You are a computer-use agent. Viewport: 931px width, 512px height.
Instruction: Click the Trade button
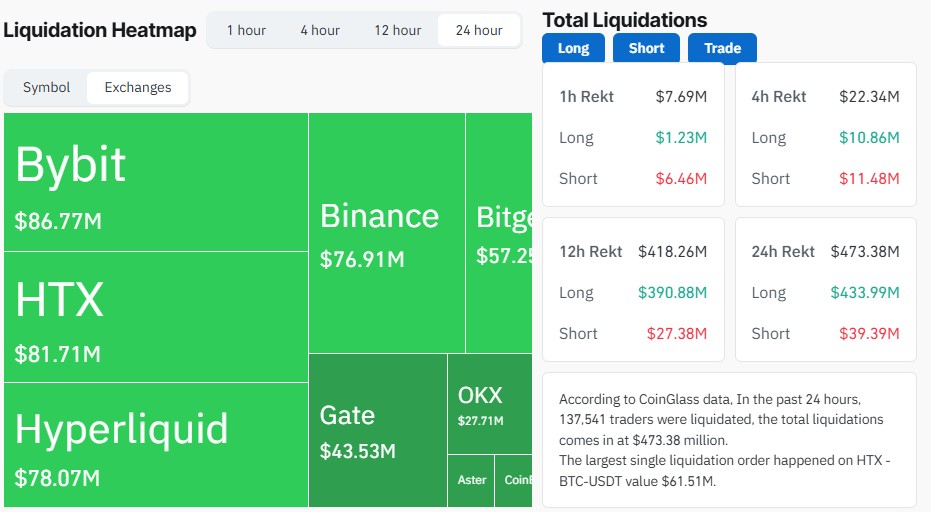pos(722,48)
